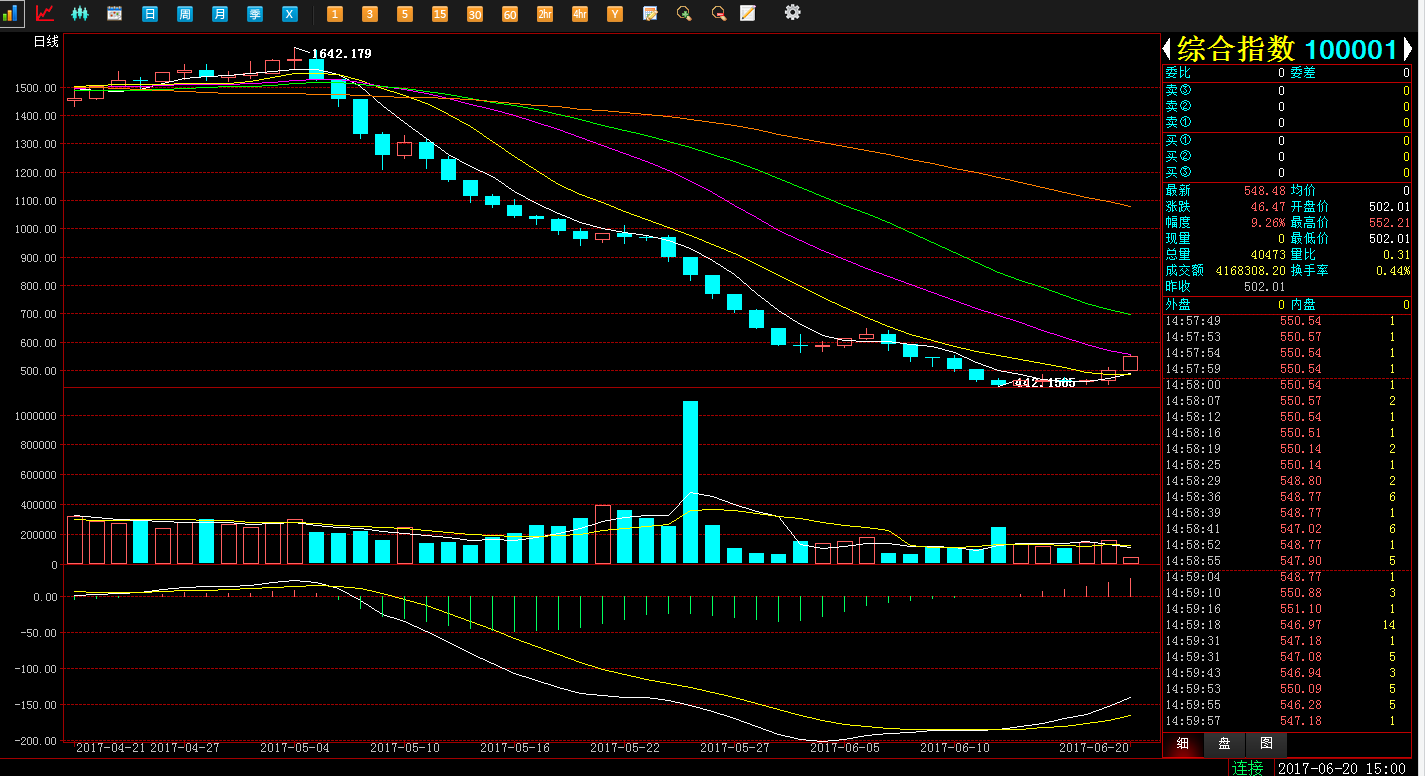Click the turnover rate 0.44%
Screen dimensions: 1425x776
pos(1392,270)
